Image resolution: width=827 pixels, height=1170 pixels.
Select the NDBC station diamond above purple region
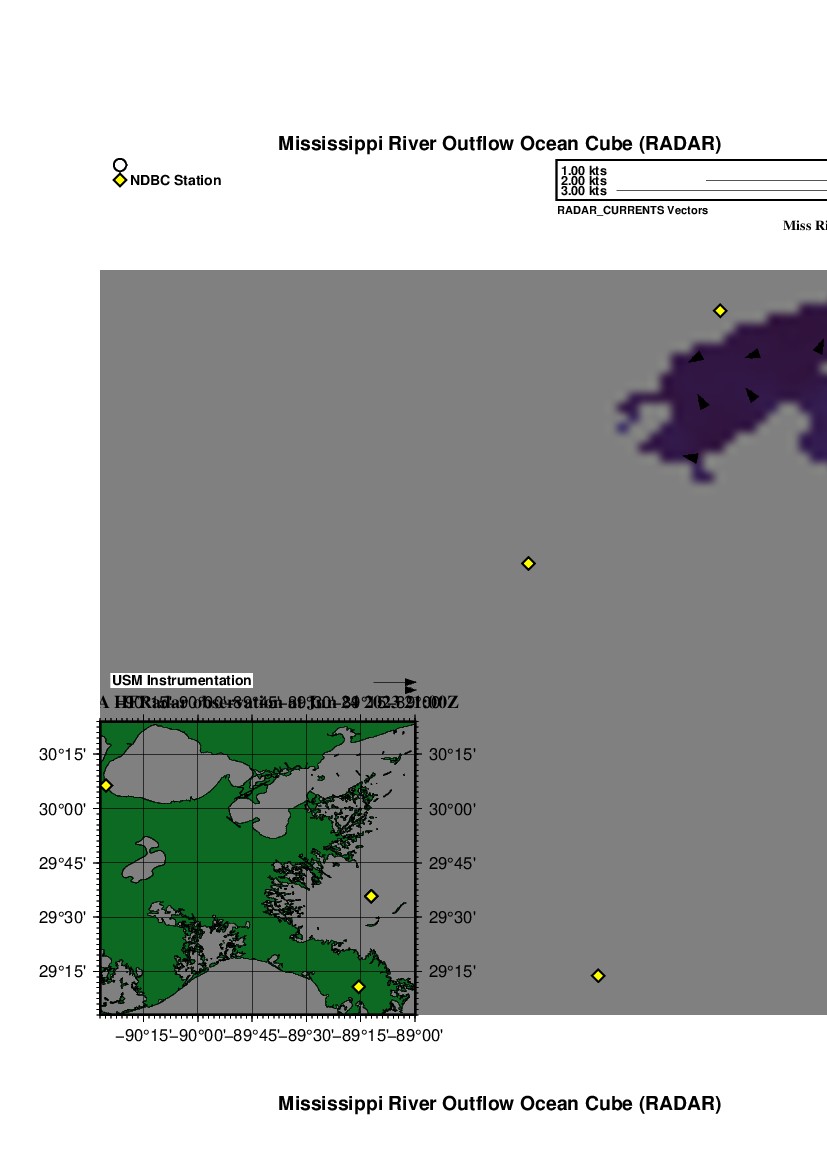(719, 311)
